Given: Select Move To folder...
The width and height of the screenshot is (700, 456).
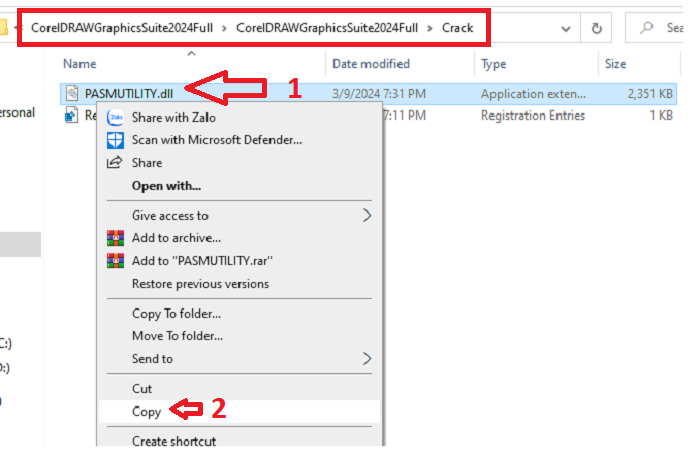Looking at the screenshot, I should pos(177,336).
